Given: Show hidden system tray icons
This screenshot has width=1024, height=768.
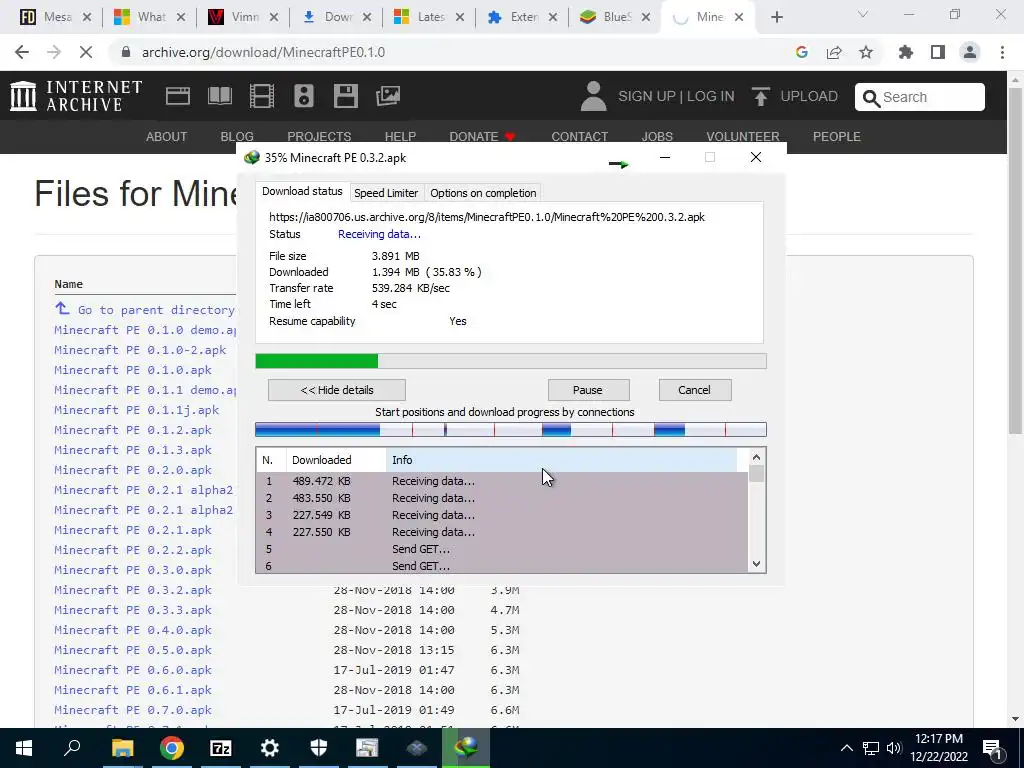Looking at the screenshot, I should 846,748.
